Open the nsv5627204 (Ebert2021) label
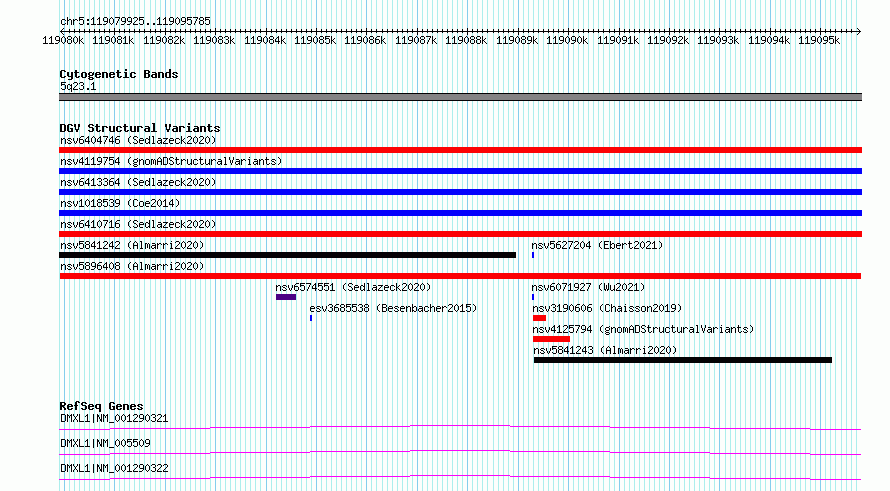The image size is (890, 491). 597,245
